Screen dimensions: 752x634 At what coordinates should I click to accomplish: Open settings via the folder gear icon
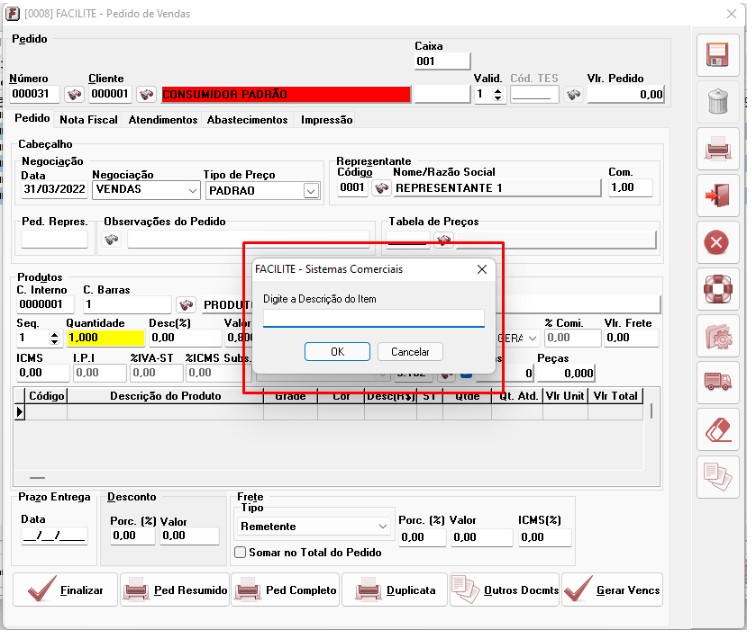click(x=717, y=336)
